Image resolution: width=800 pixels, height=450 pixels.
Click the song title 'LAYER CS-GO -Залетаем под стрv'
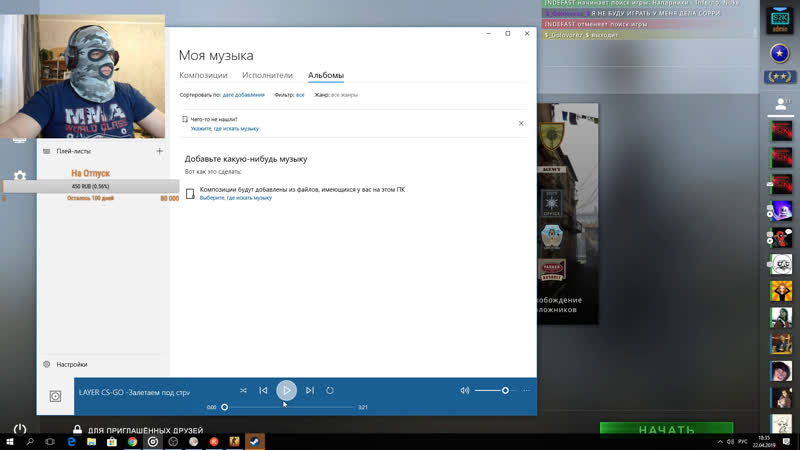tap(134, 392)
